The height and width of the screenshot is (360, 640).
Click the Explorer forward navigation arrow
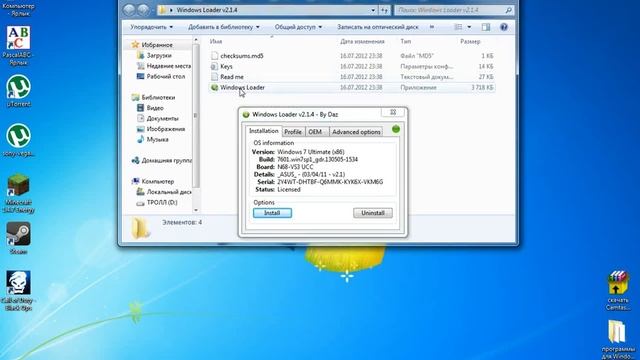pyautogui.click(x=142, y=10)
